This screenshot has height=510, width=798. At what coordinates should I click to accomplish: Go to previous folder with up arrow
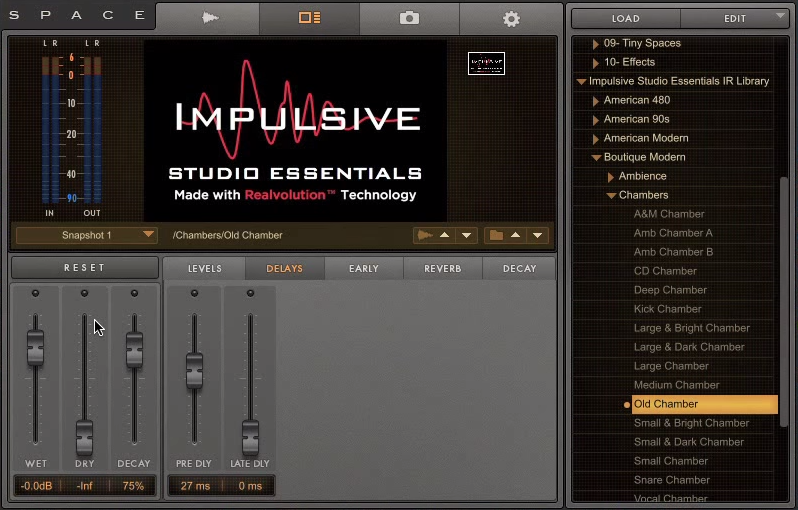pos(515,235)
